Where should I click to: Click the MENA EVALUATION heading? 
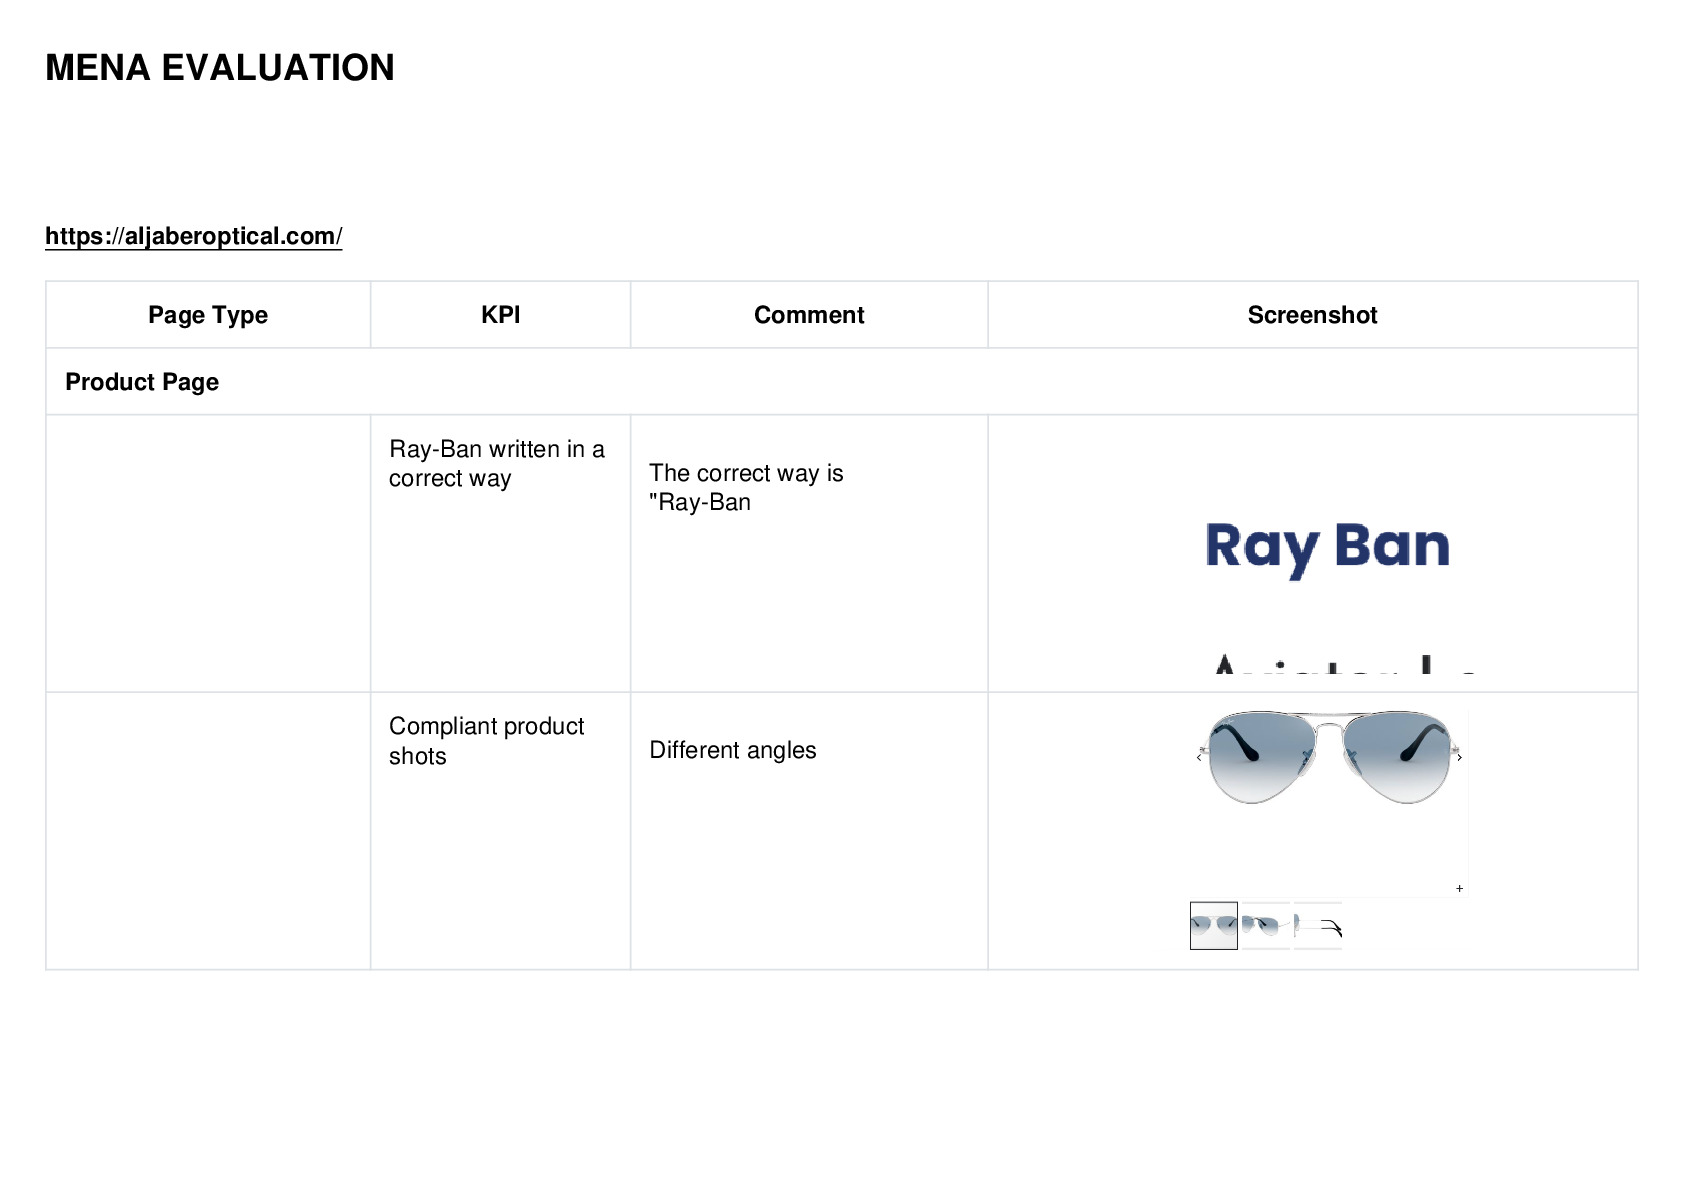[x=220, y=68]
